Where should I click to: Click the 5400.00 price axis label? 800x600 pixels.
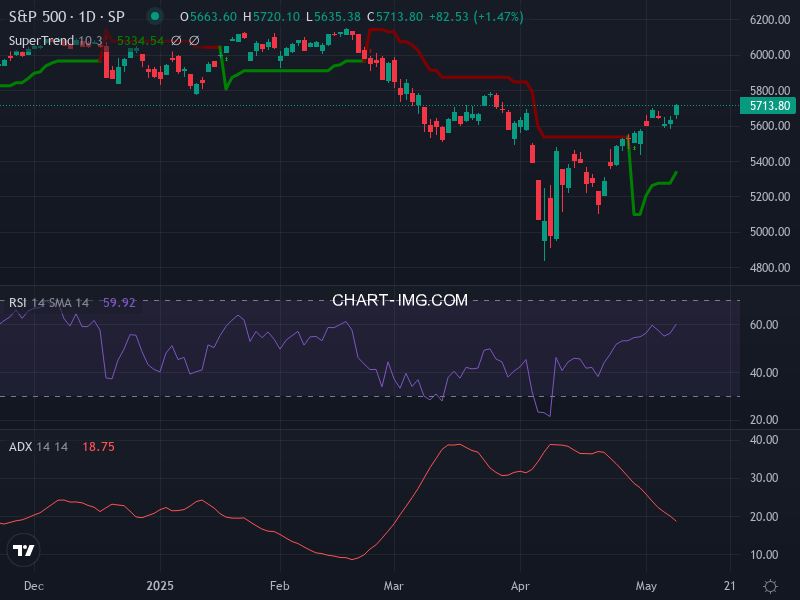click(x=770, y=162)
